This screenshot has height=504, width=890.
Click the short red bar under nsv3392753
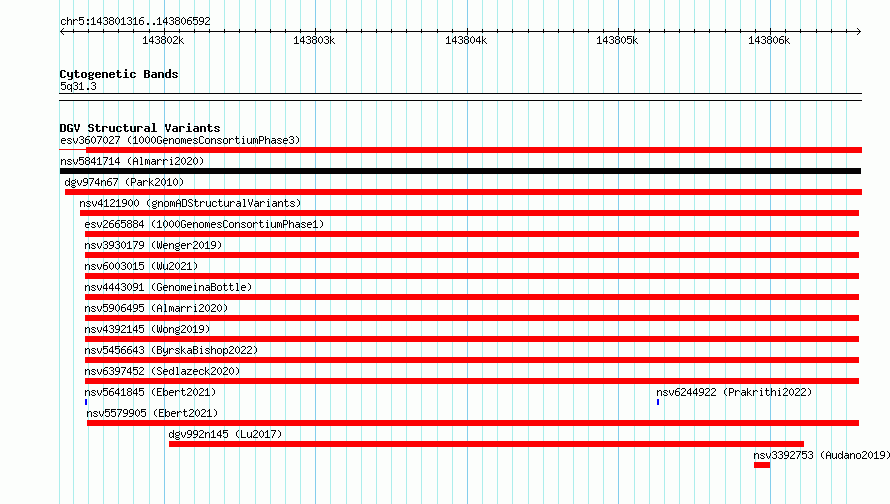[x=762, y=465]
